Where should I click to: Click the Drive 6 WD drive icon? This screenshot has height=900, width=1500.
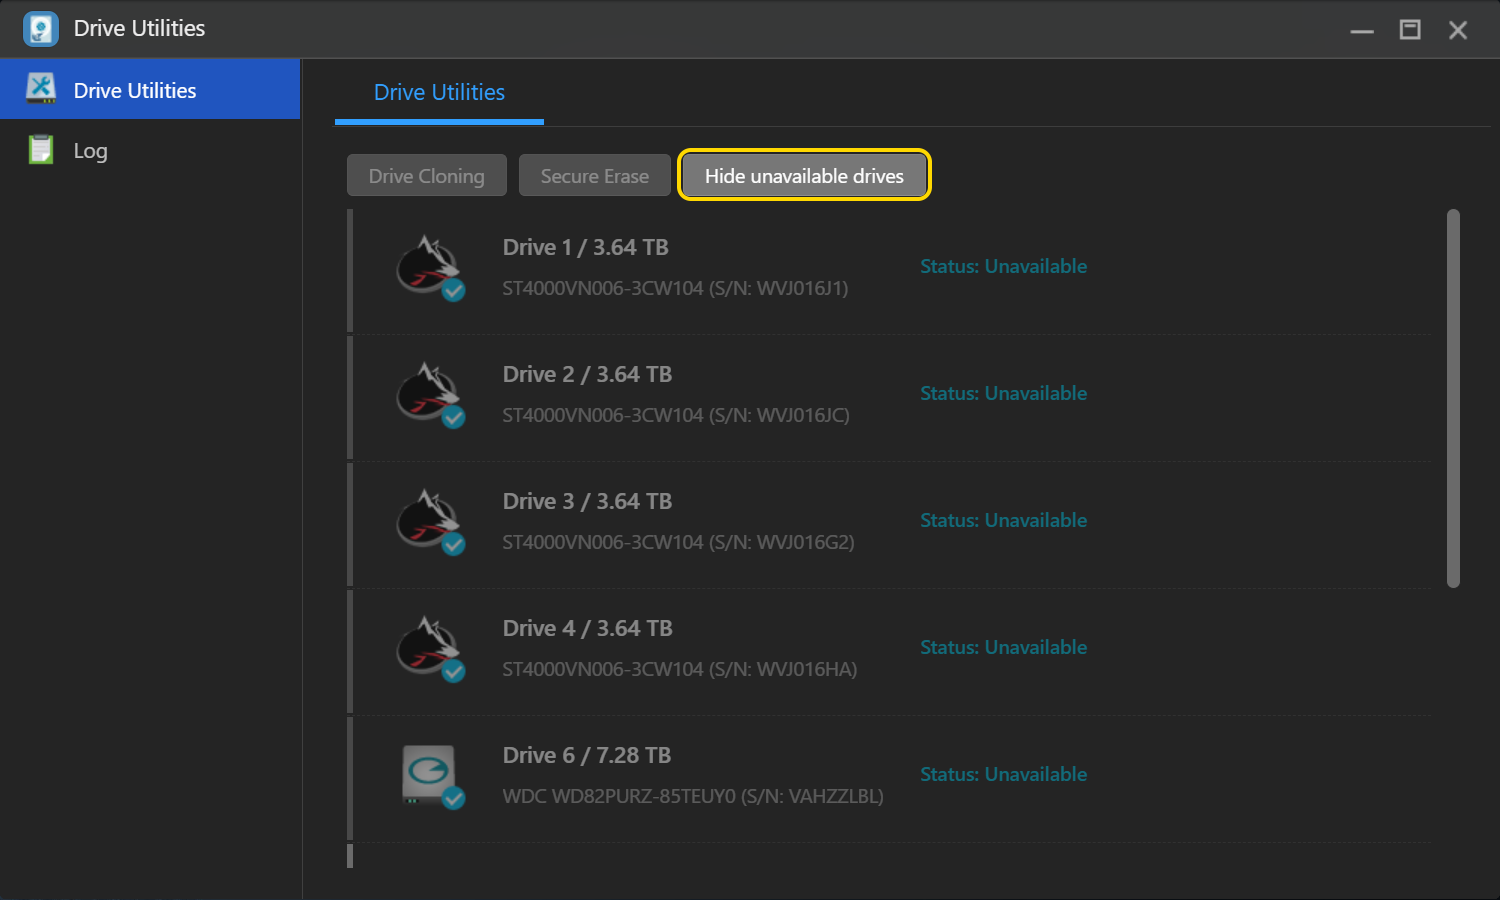click(x=432, y=776)
